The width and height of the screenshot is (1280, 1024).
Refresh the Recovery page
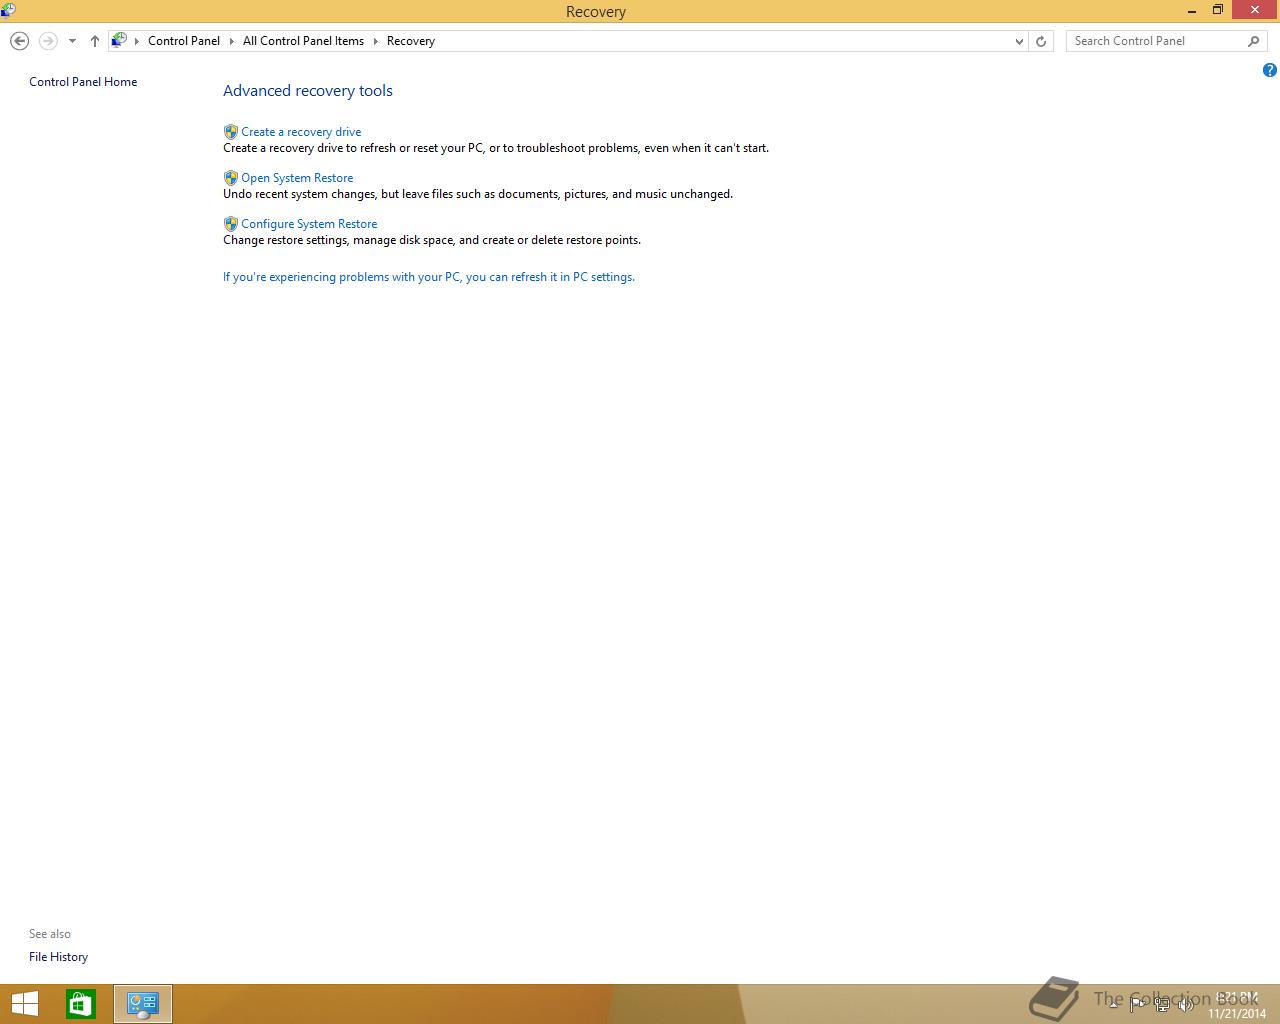1041,41
